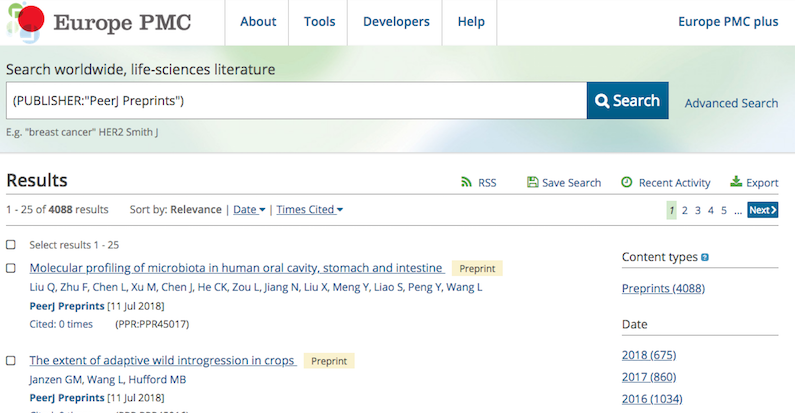Click the Preprint badge on second result

[329, 361]
